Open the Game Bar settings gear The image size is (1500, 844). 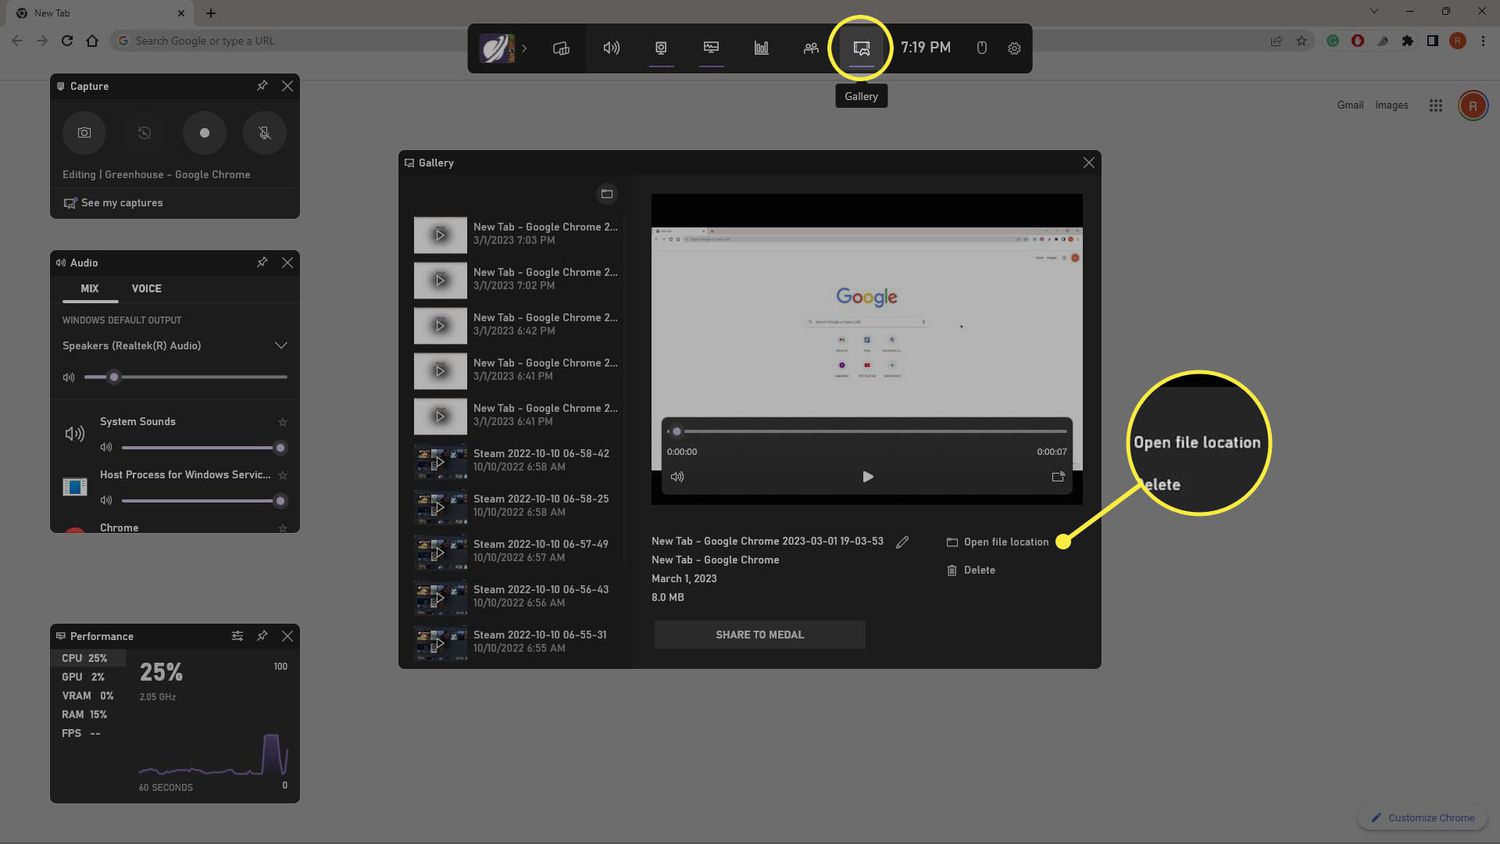[1014, 48]
